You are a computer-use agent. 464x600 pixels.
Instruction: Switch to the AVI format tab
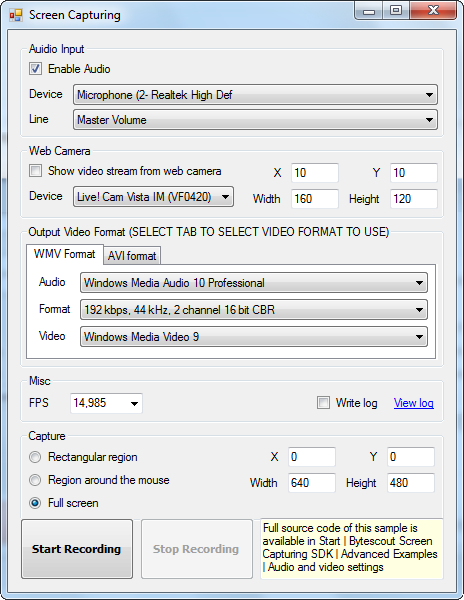[132, 255]
